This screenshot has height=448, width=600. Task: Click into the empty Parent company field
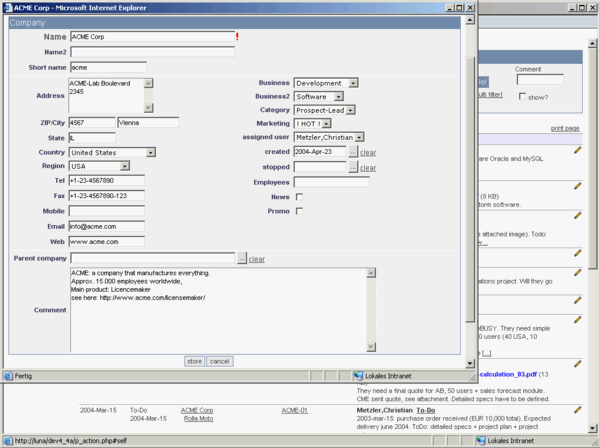point(152,258)
